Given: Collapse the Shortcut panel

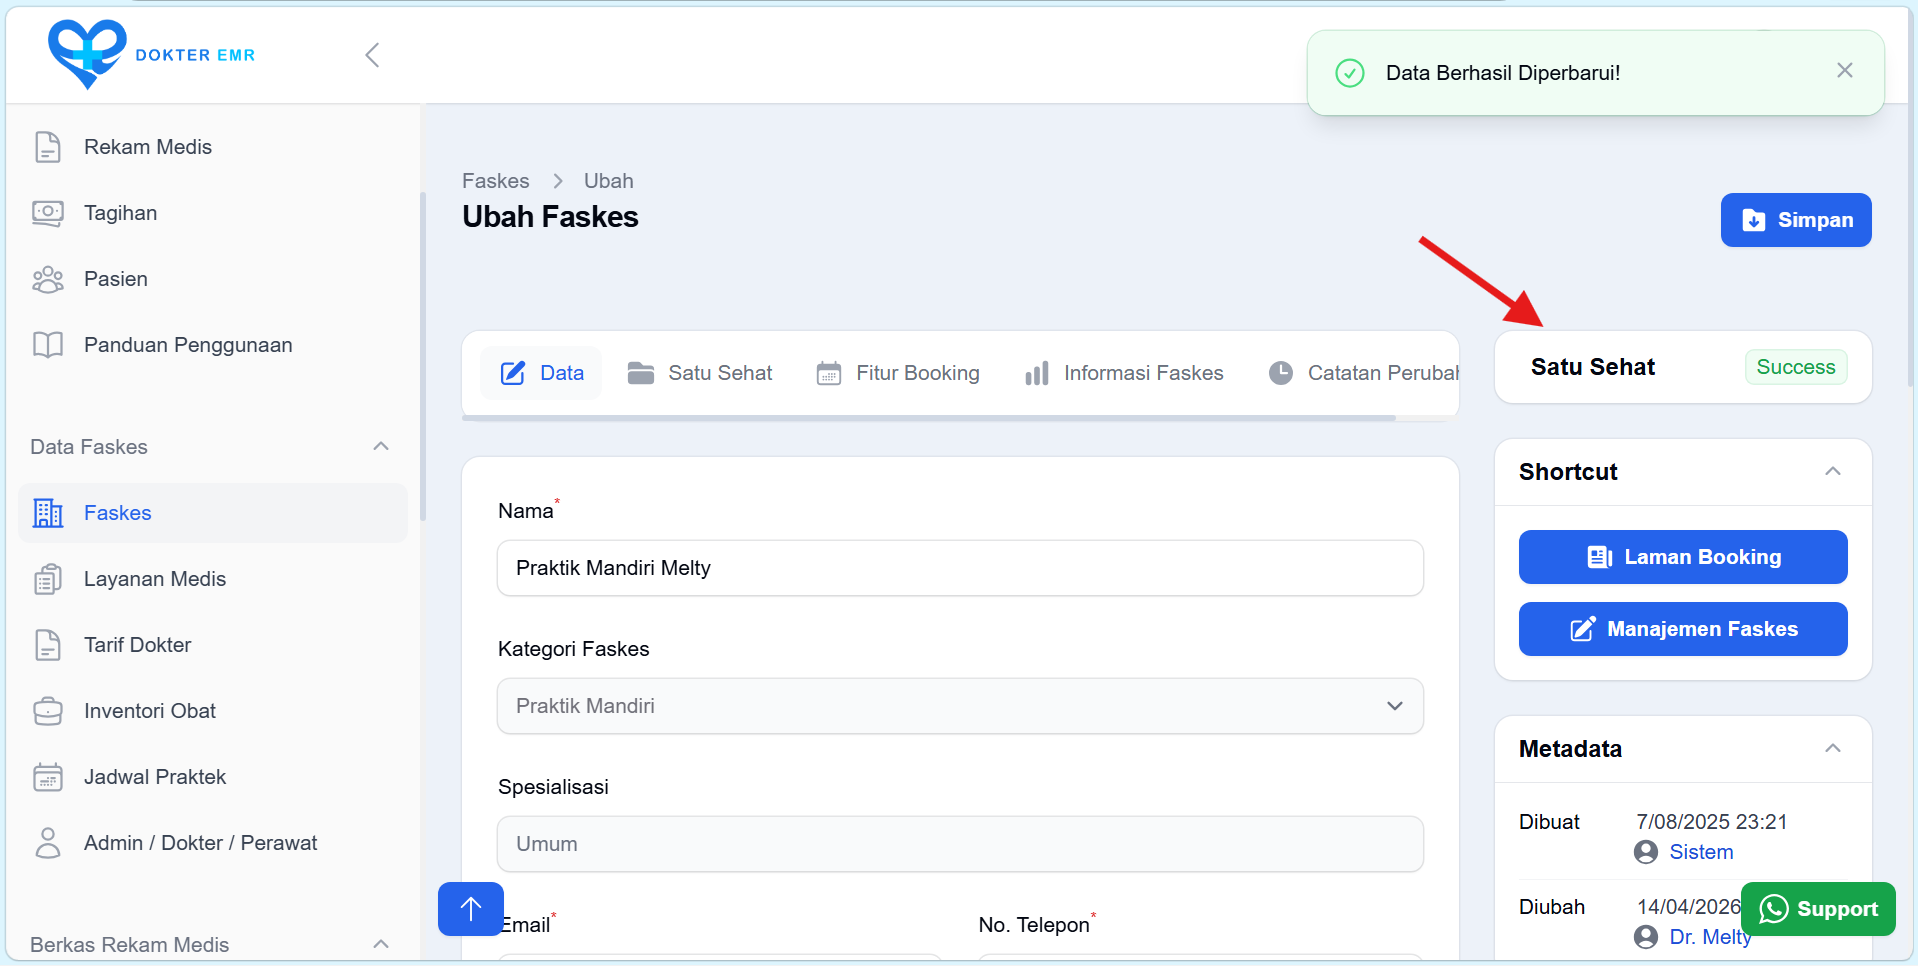Looking at the screenshot, I should click(1833, 472).
